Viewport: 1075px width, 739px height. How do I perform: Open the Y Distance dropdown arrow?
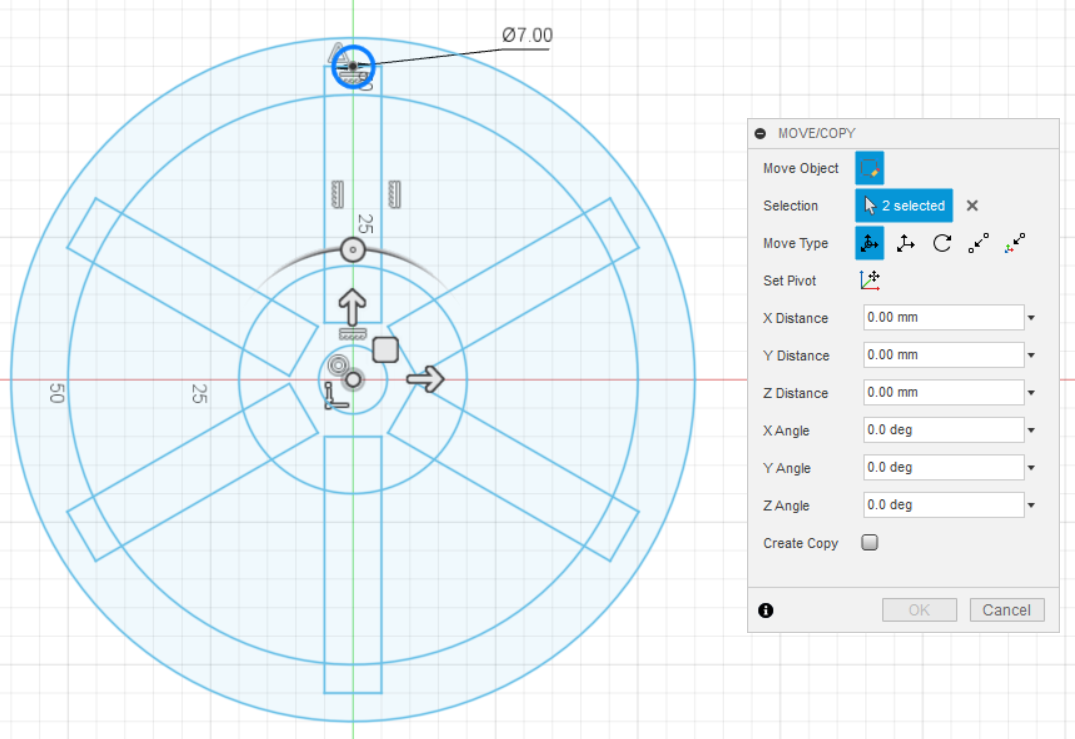1031,356
